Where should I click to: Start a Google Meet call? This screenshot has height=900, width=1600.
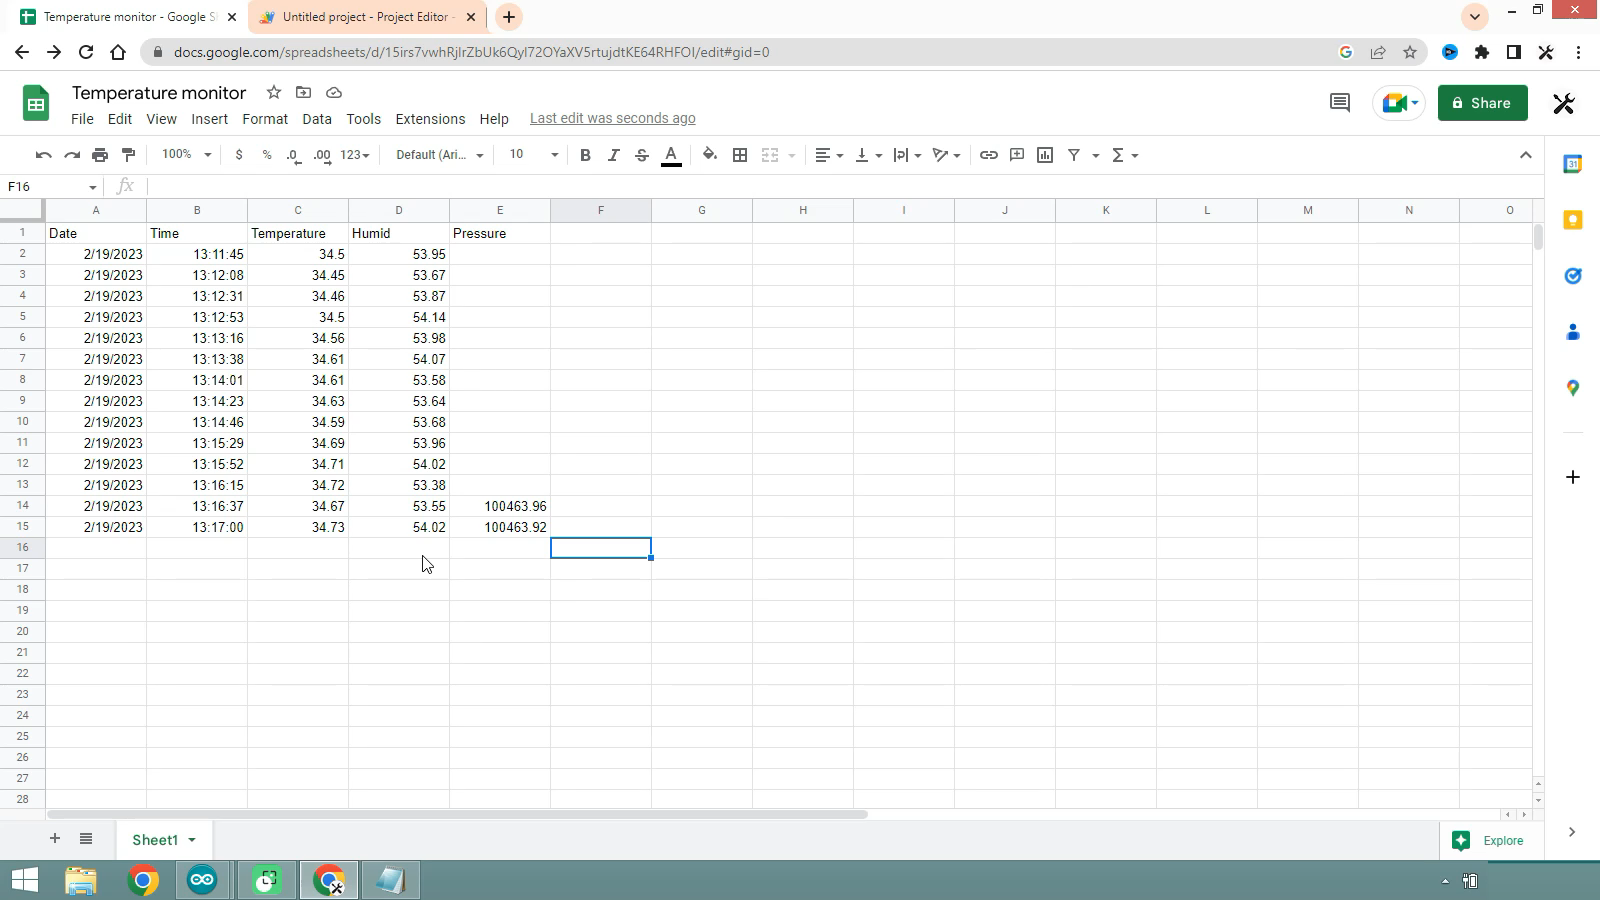coord(1397,103)
